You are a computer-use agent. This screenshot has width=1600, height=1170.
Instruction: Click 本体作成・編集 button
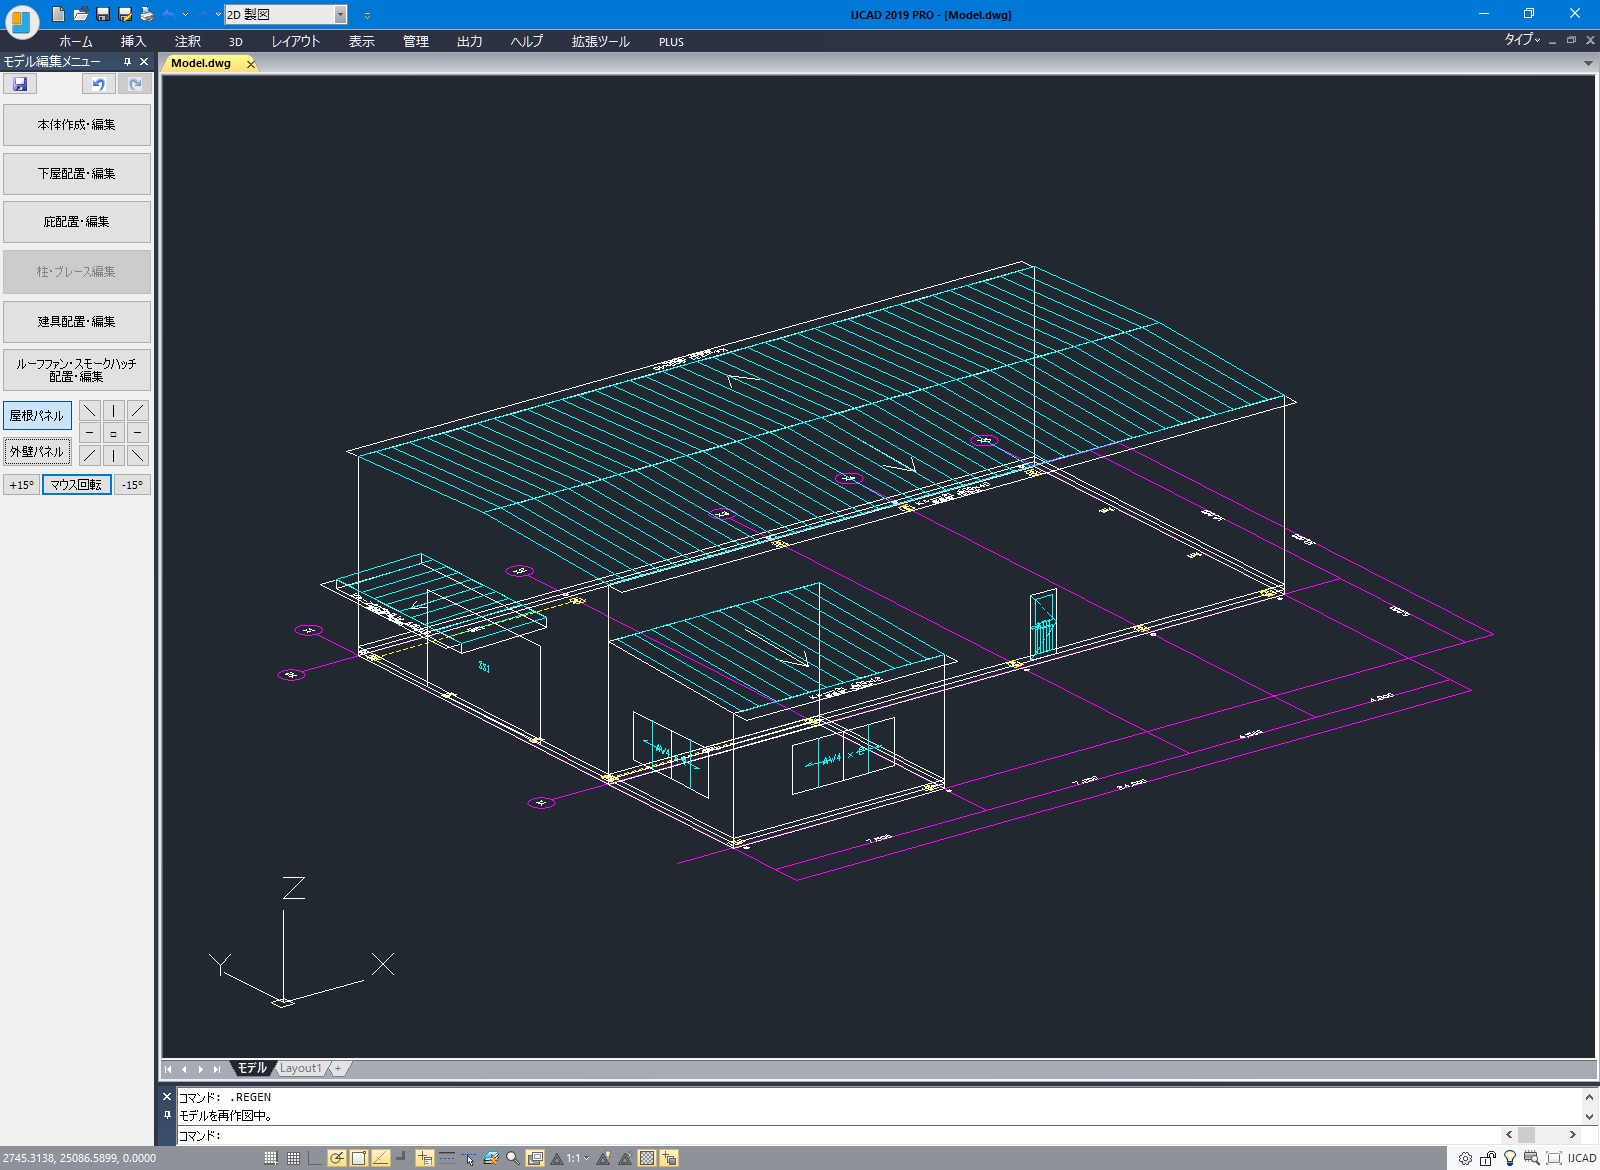77,125
